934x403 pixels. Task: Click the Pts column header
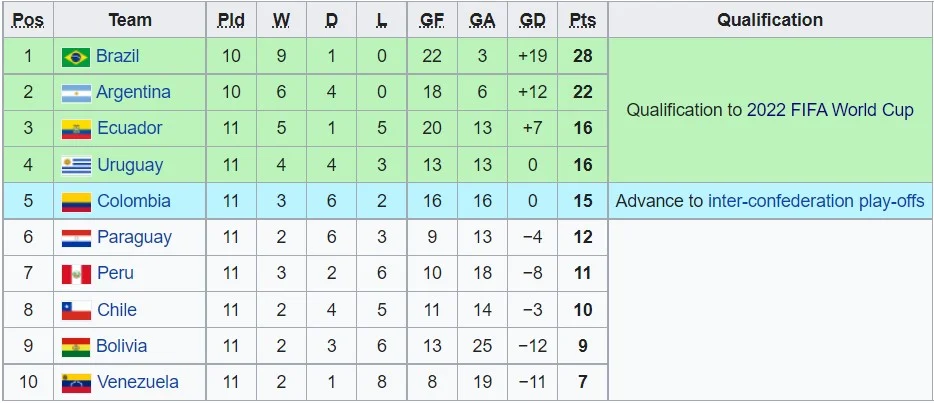[582, 20]
